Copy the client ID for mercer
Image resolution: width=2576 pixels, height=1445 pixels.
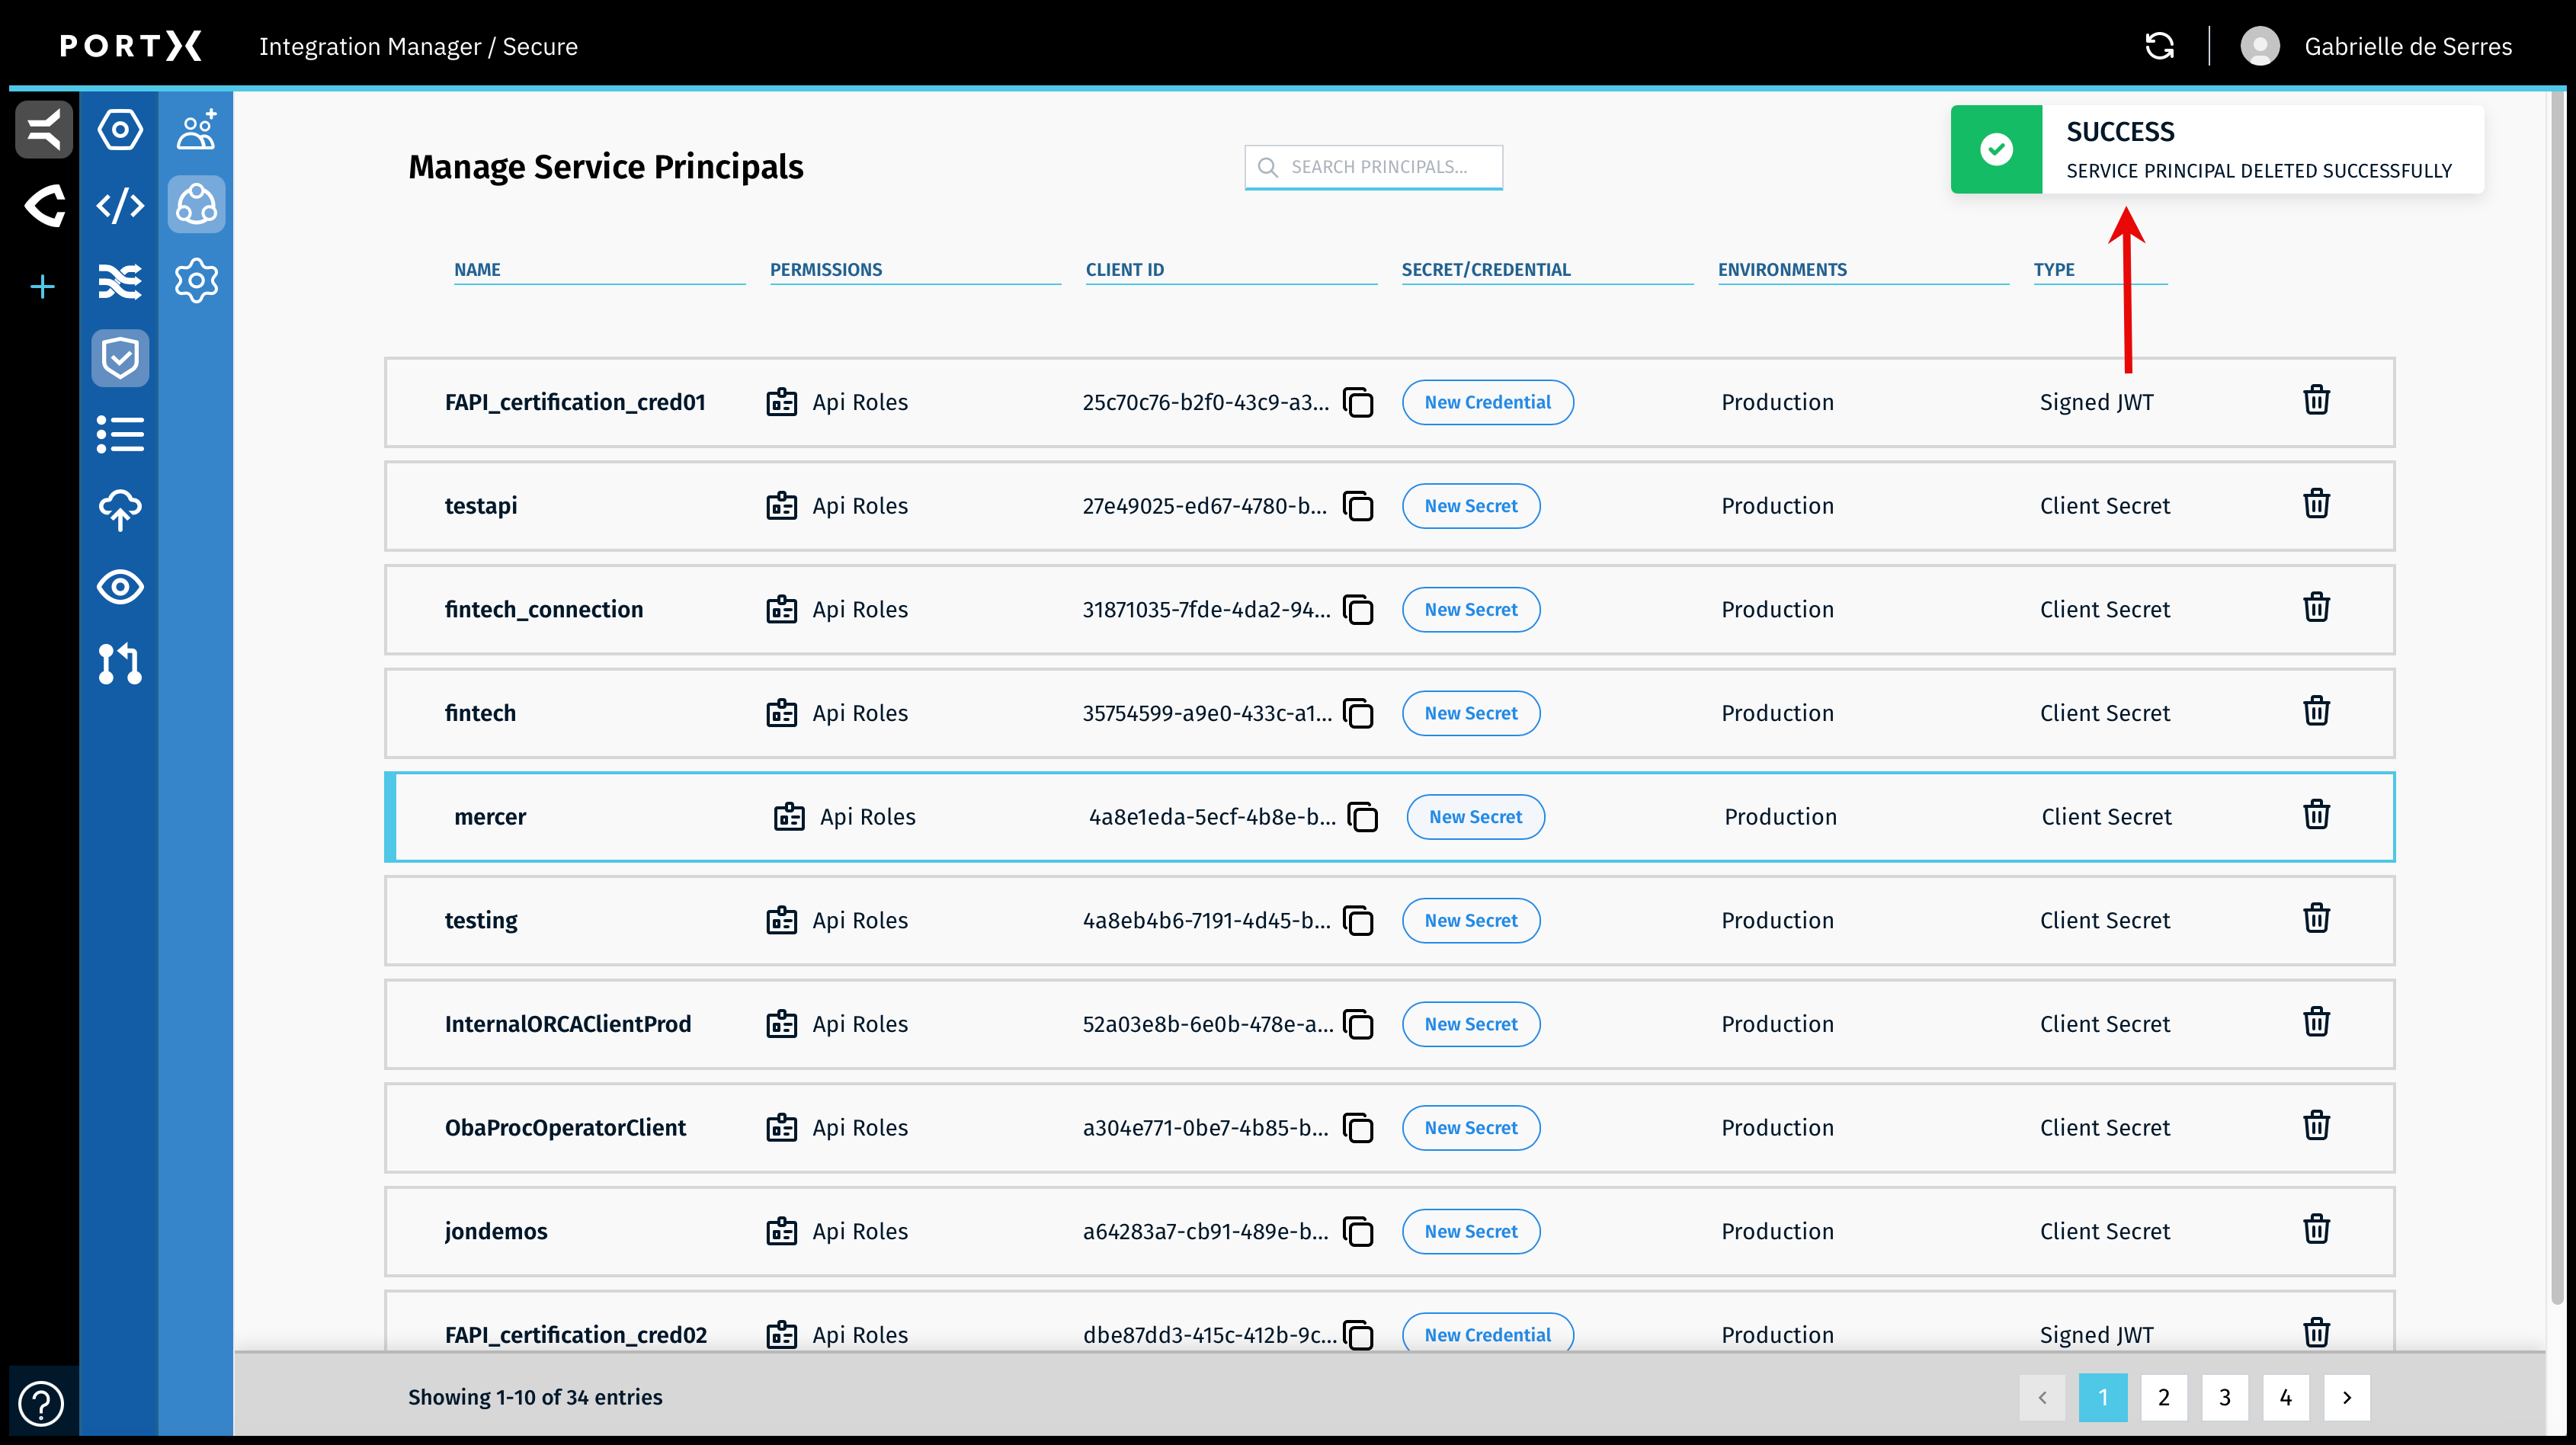point(1364,816)
